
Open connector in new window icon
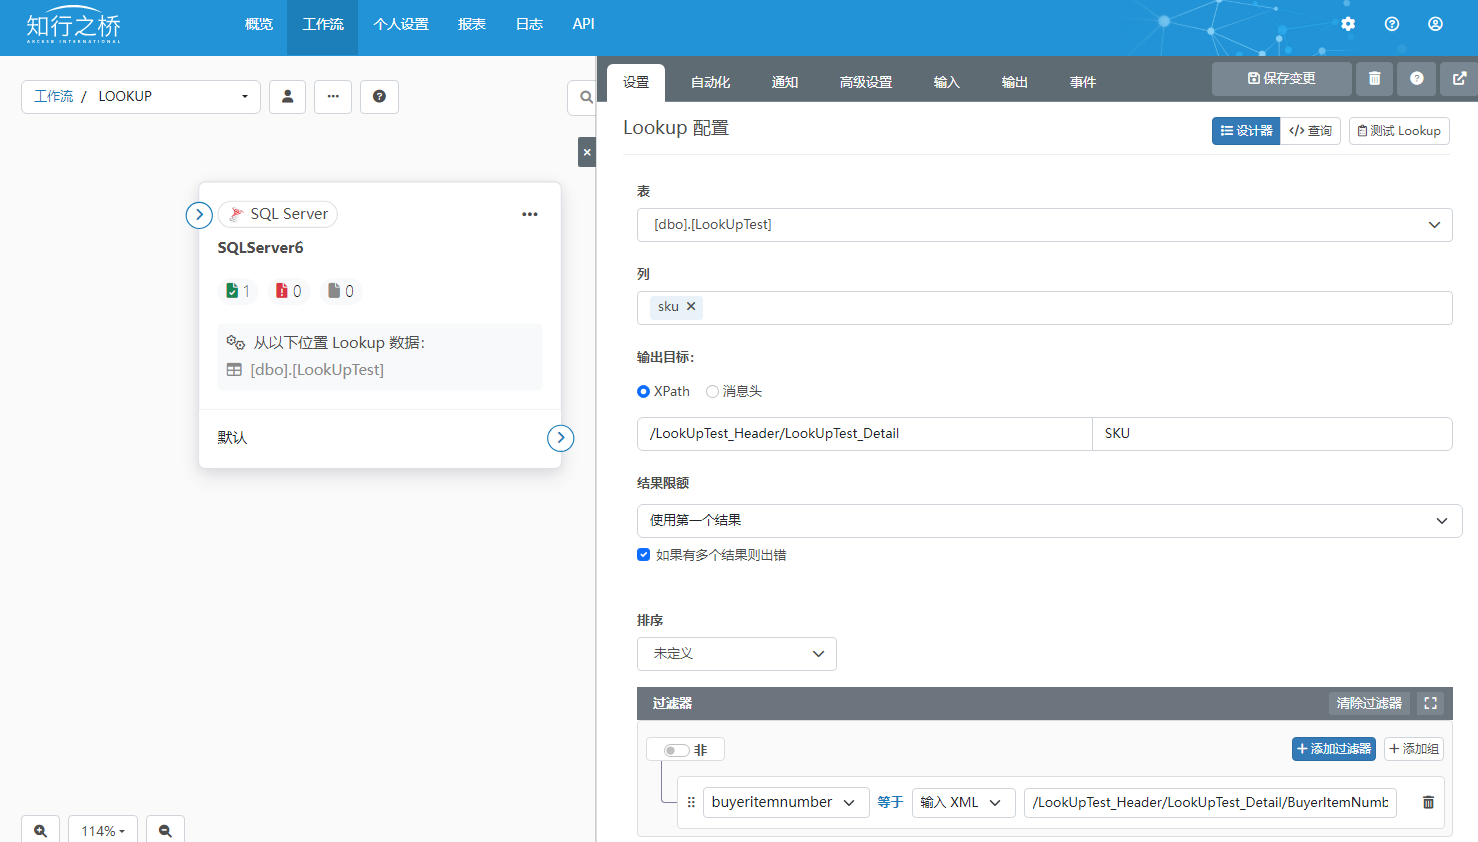click(x=1459, y=79)
